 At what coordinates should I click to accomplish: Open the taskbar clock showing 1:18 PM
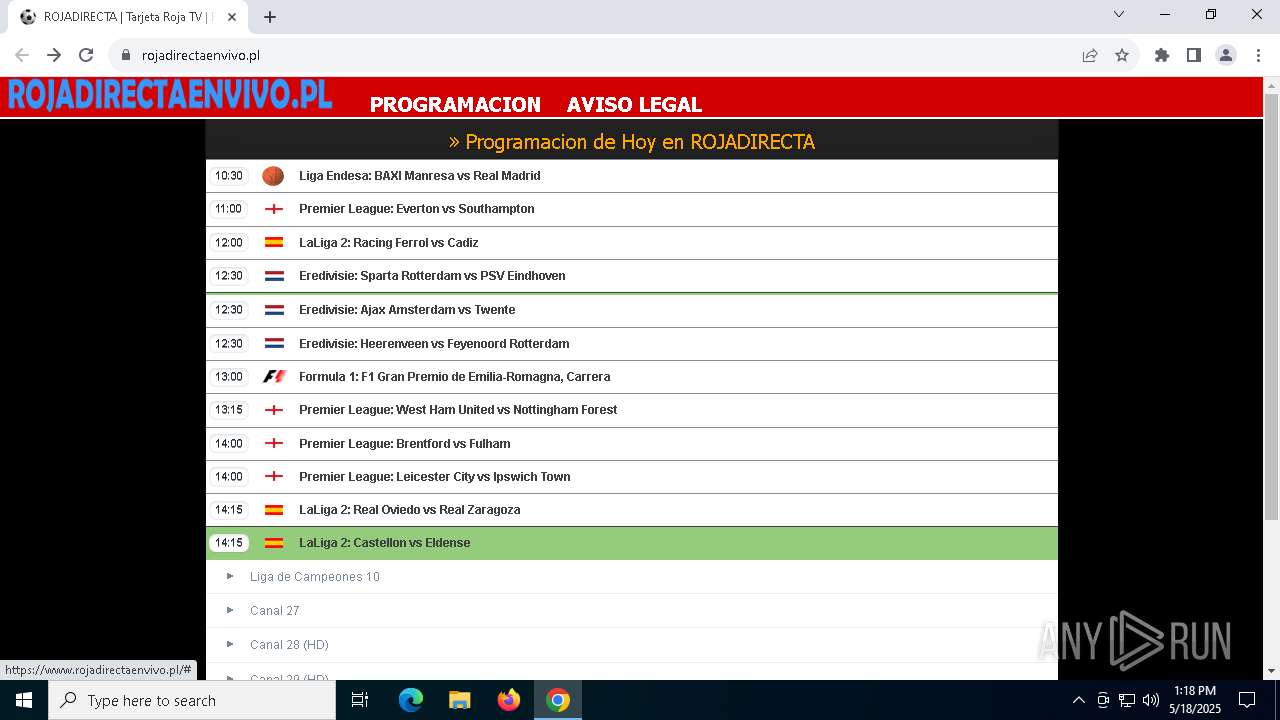pyautogui.click(x=1195, y=700)
